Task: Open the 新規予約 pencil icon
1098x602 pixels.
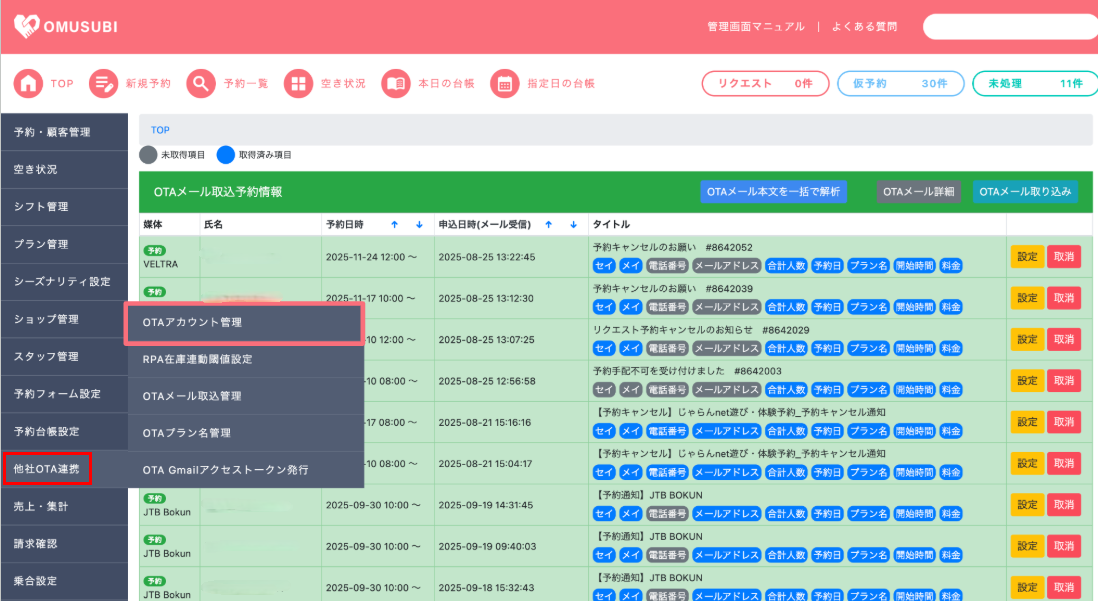Action: tap(104, 83)
